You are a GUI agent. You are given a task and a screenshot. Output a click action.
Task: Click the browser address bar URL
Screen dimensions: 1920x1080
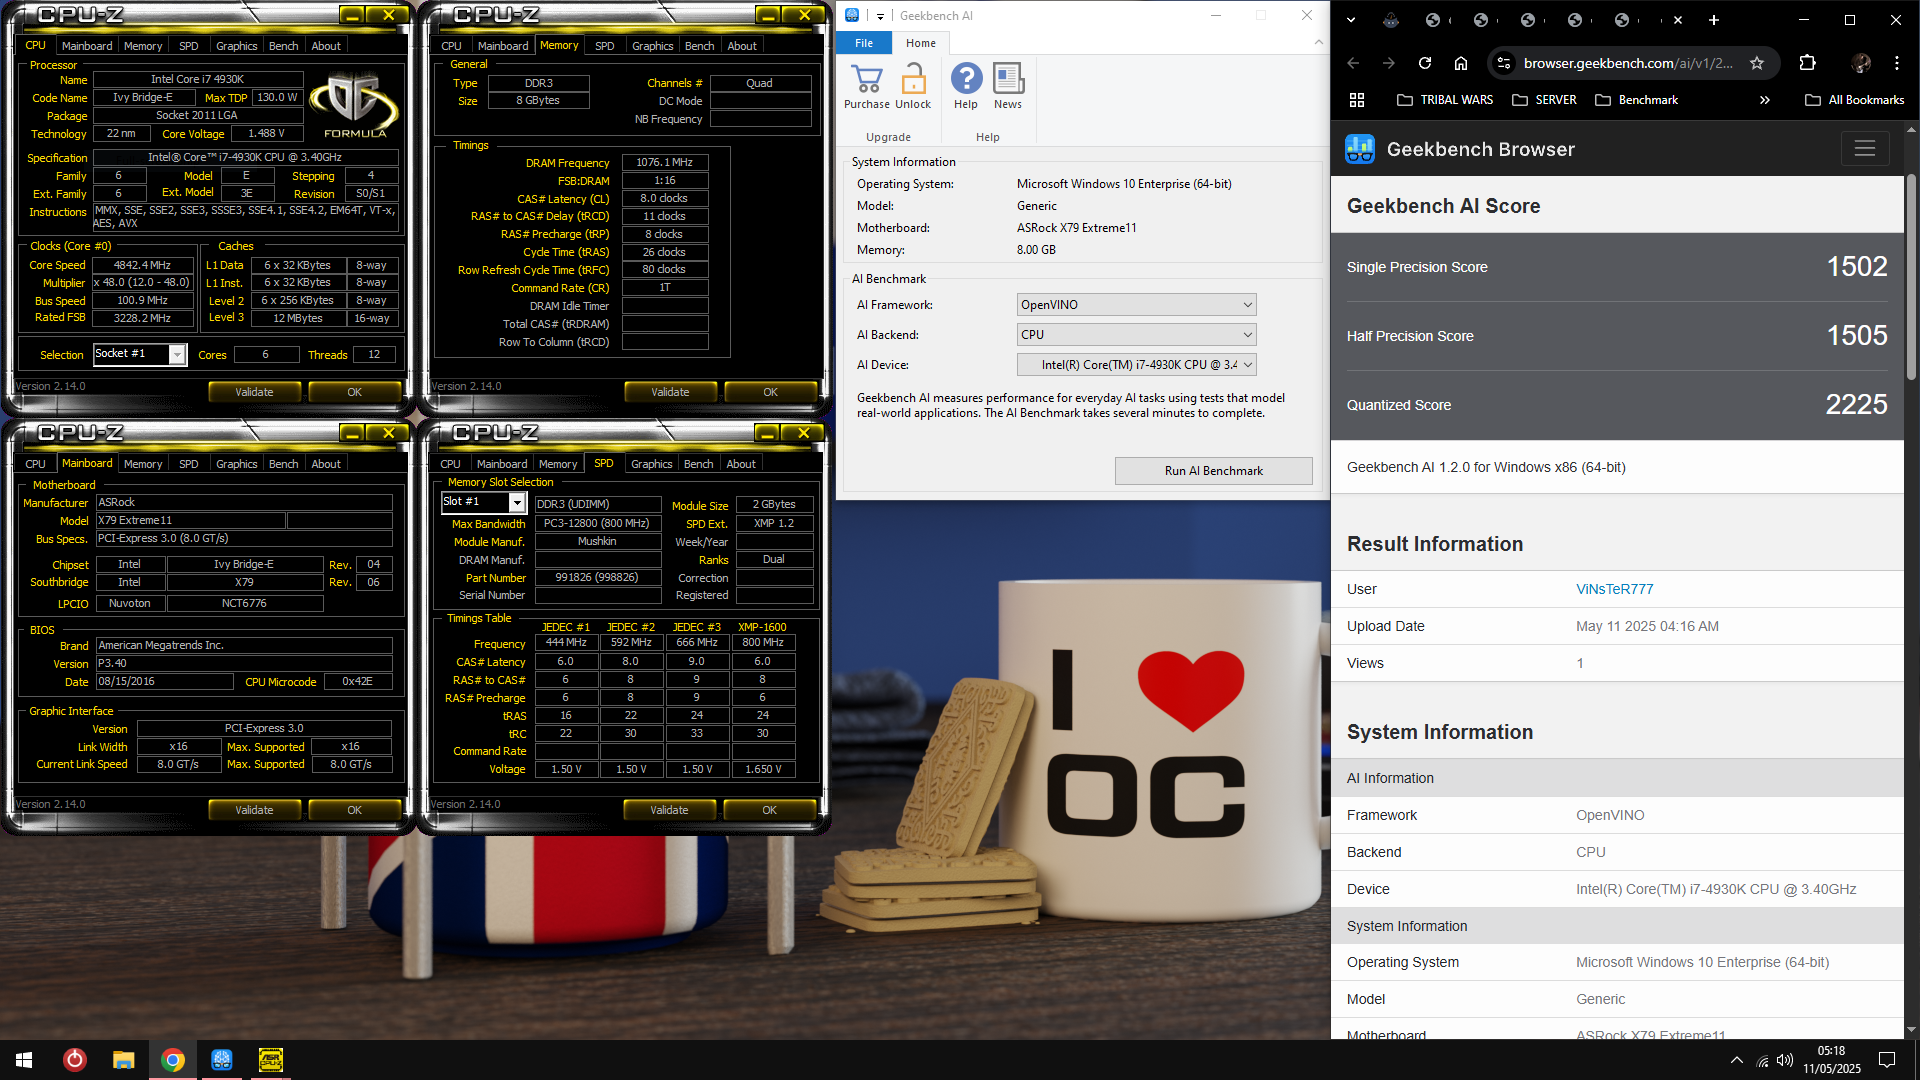(1628, 63)
